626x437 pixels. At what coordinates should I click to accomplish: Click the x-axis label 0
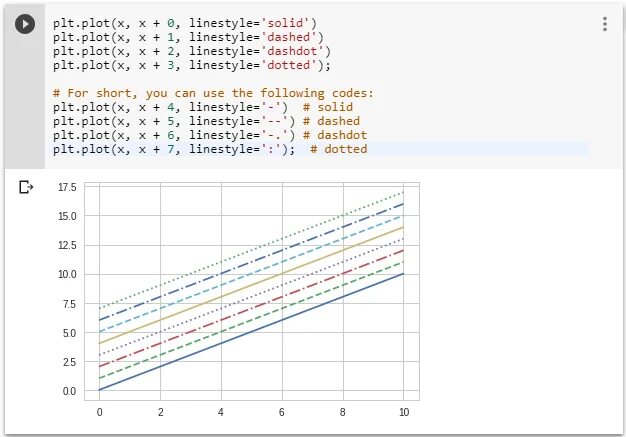tap(99, 412)
